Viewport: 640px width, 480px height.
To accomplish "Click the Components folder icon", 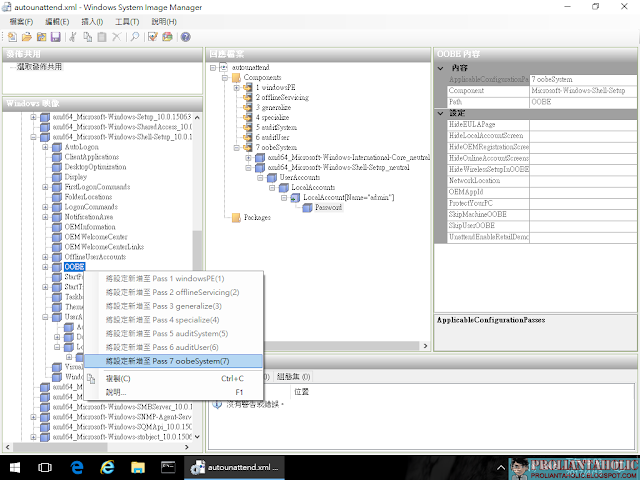I will coord(236,78).
